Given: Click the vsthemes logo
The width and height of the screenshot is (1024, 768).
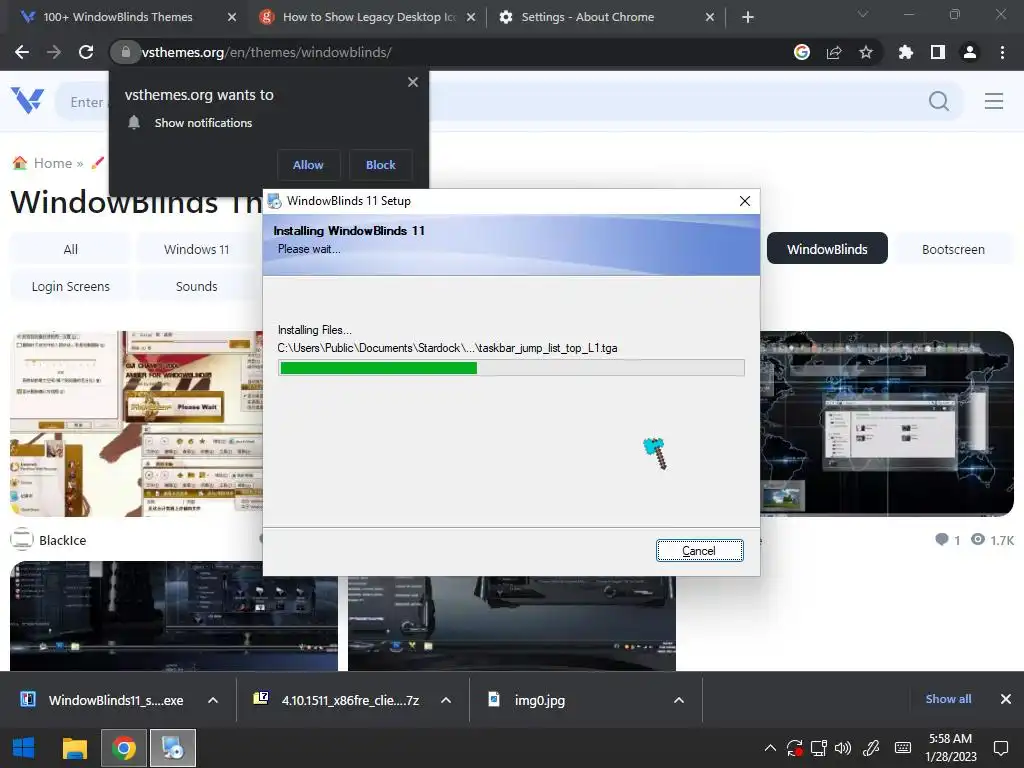Looking at the screenshot, I should [x=27, y=101].
